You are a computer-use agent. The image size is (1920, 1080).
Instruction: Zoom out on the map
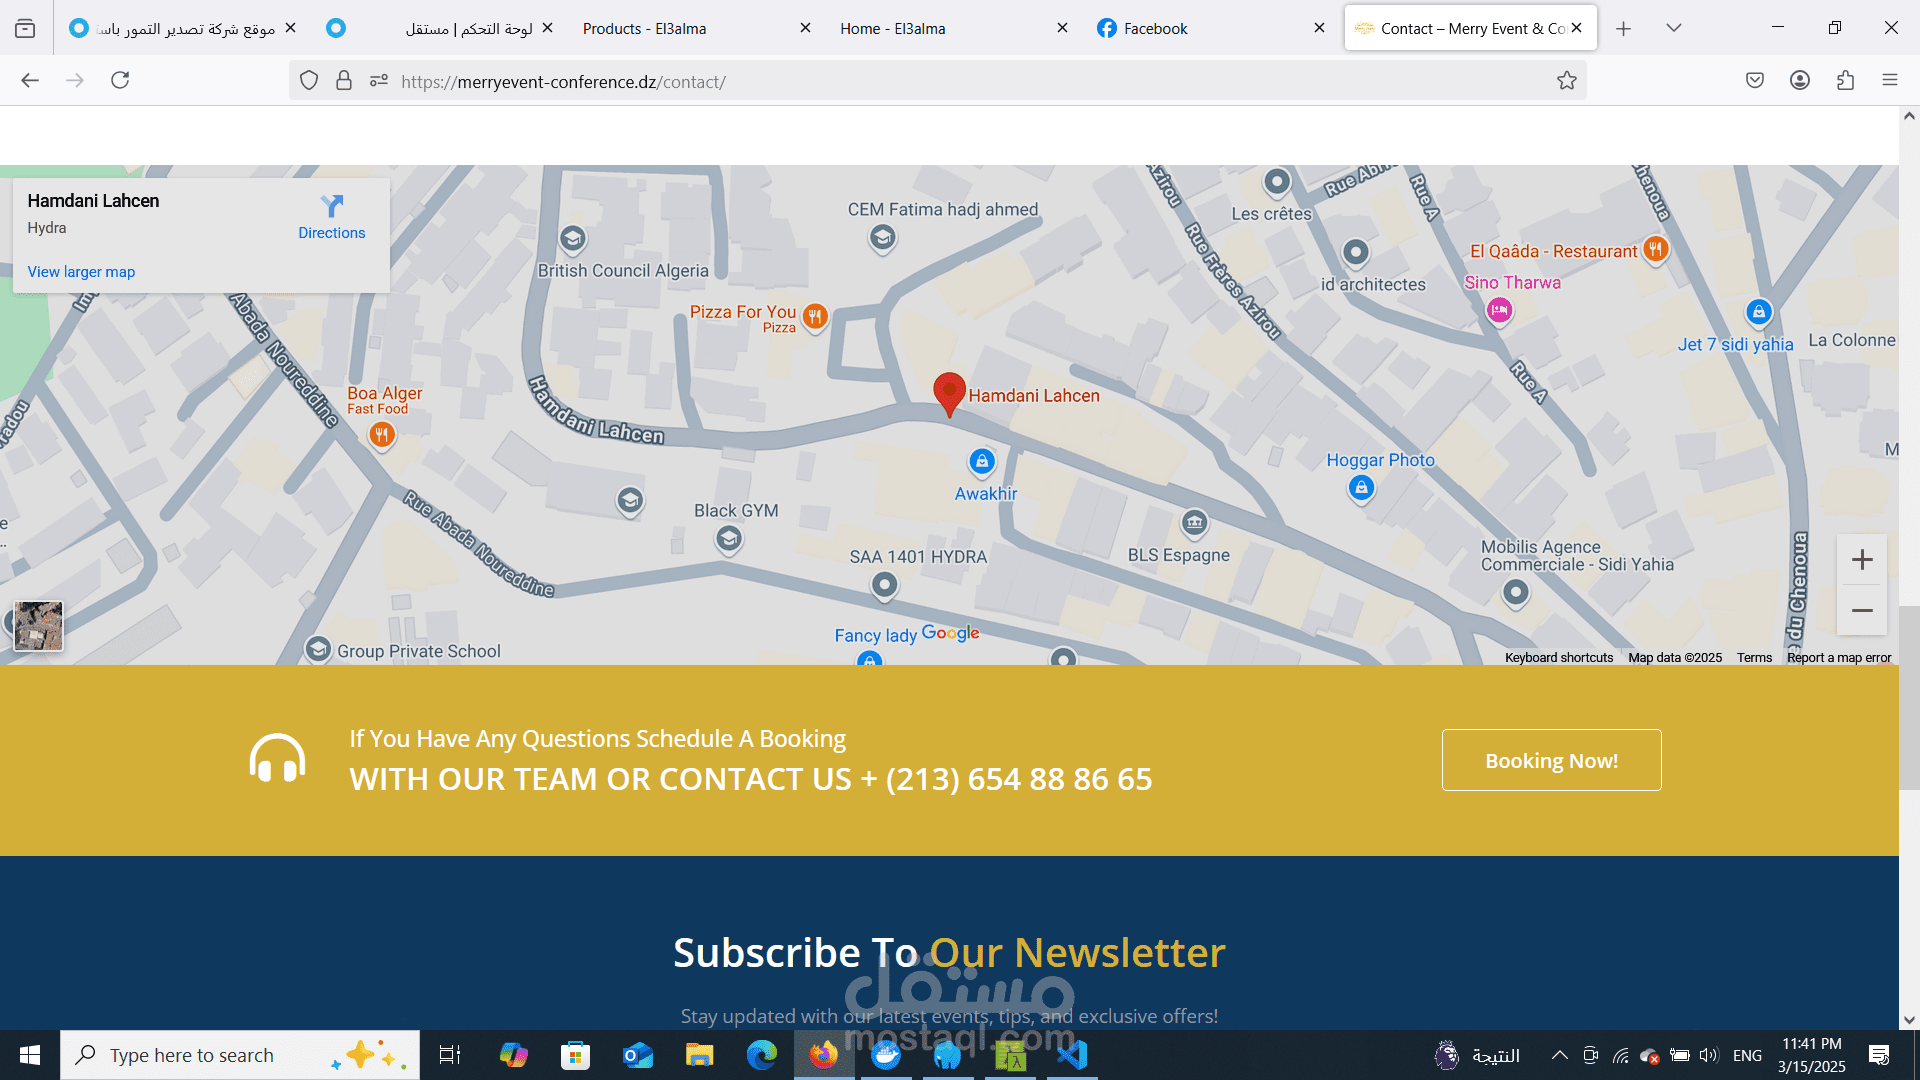click(1861, 611)
